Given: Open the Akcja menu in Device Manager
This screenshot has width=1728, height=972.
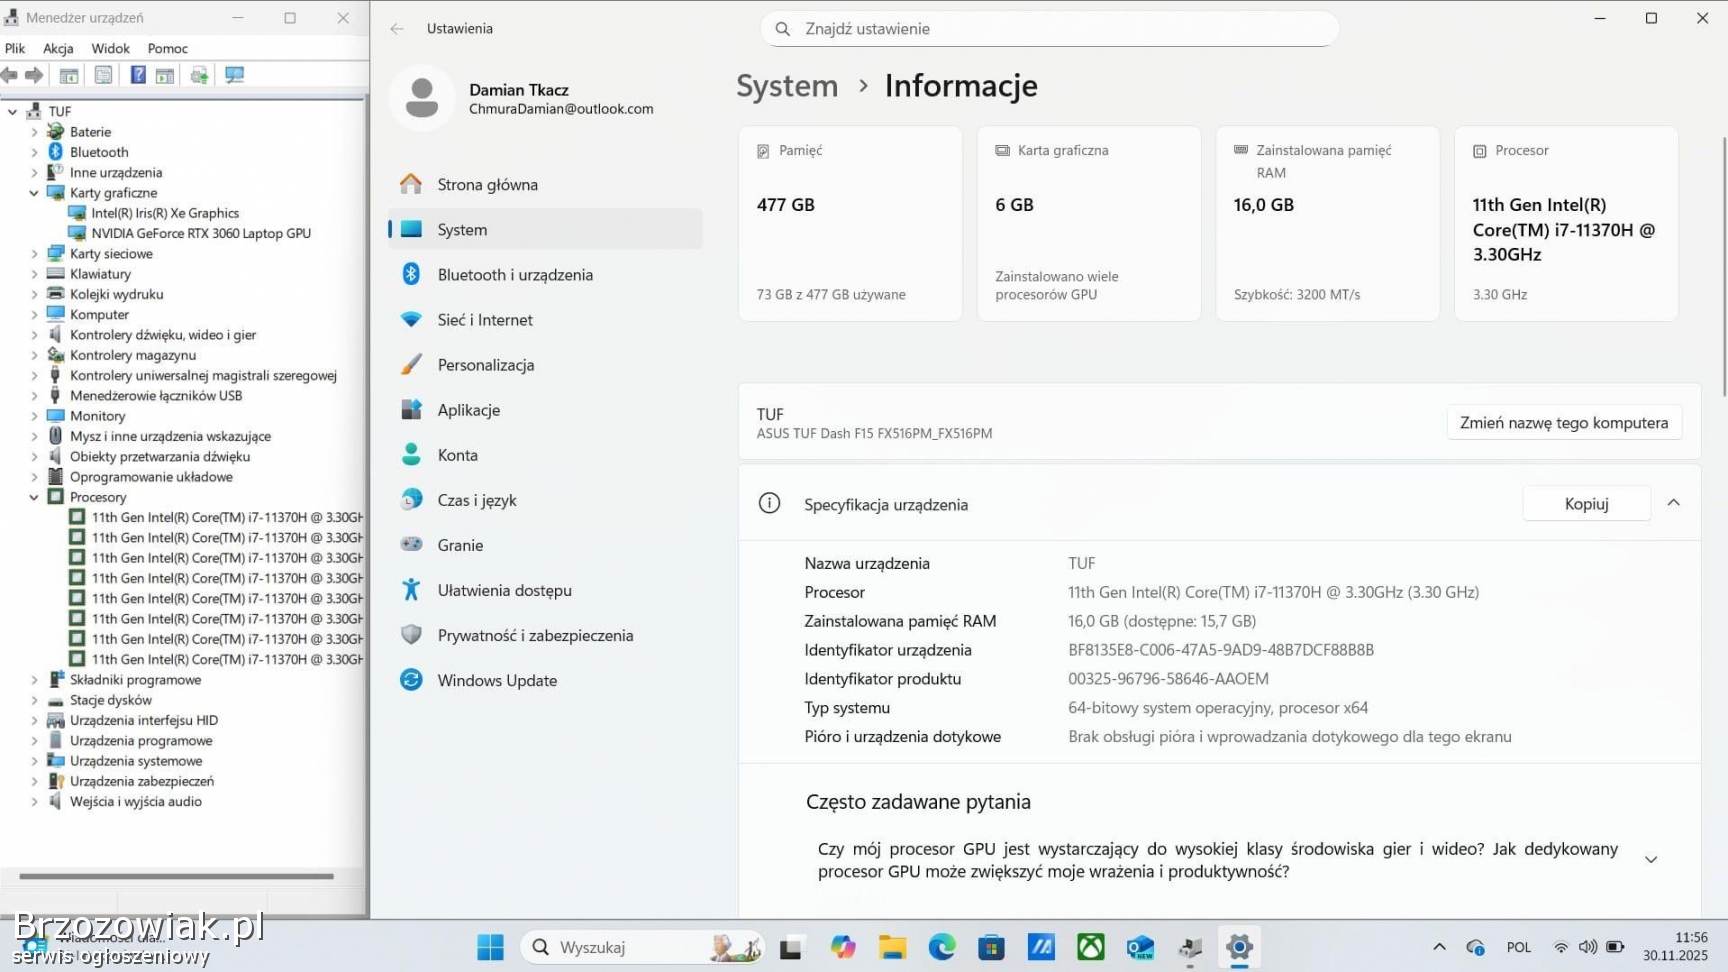Looking at the screenshot, I should coord(58,48).
